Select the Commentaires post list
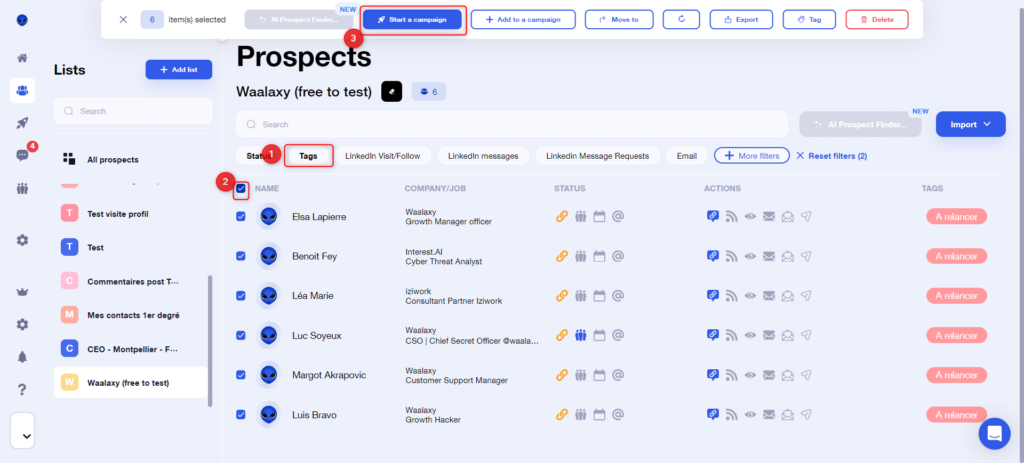This screenshot has height=463, width=1024. 133,281
